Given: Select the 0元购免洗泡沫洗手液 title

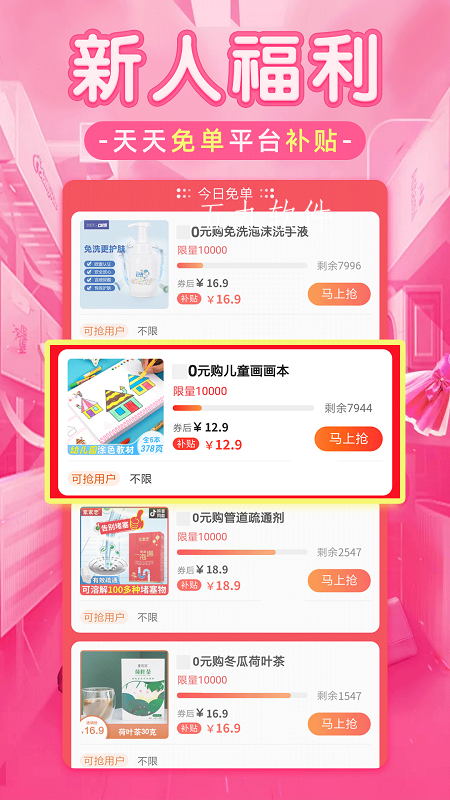Looking at the screenshot, I should tap(250, 232).
